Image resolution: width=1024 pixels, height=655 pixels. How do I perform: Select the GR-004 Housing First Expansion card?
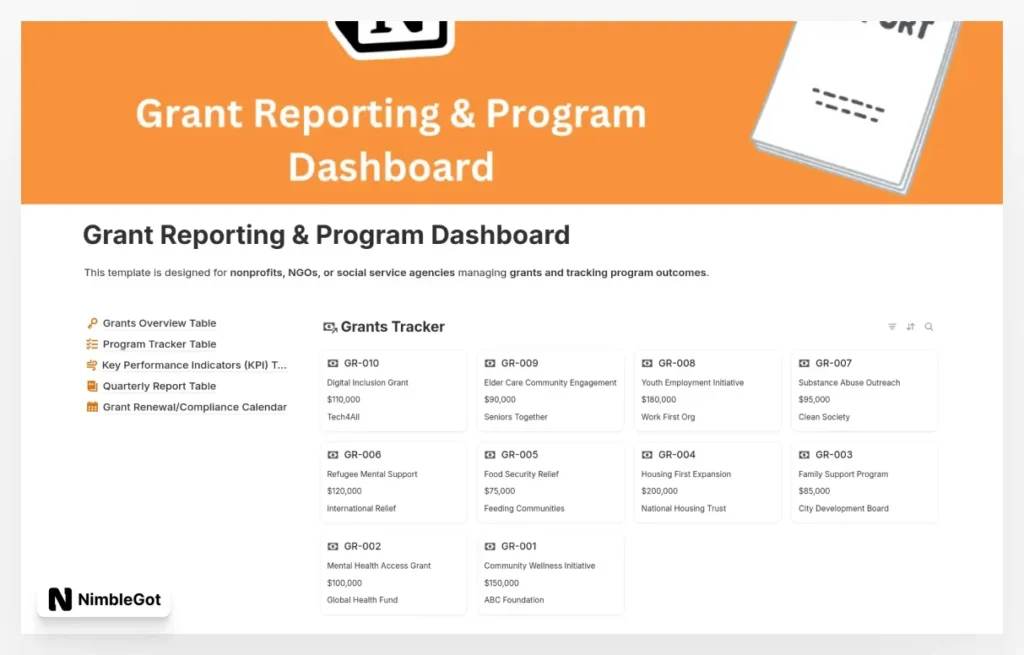click(x=707, y=482)
